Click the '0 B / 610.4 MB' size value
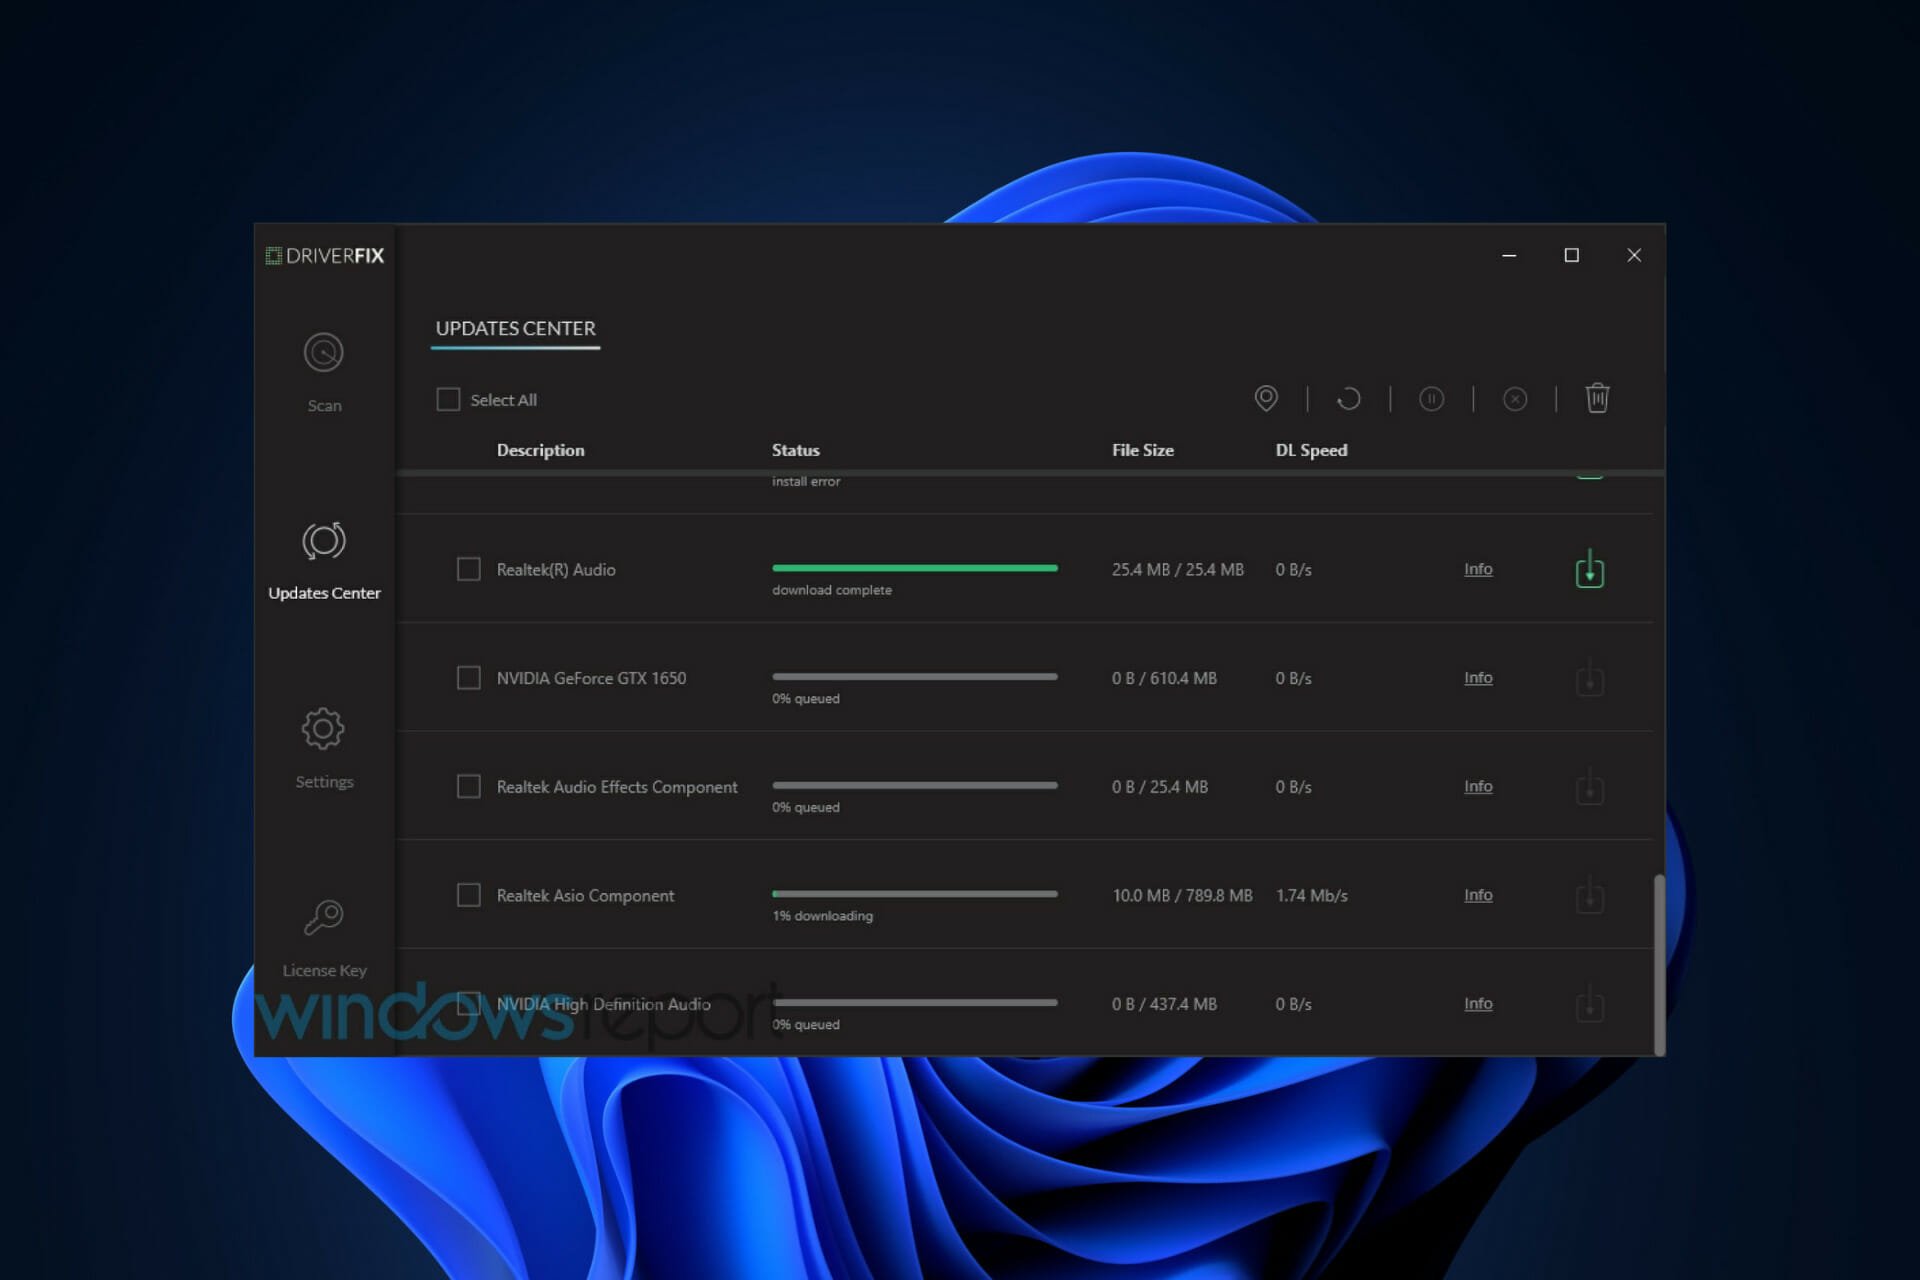Viewport: 1920px width, 1280px height. click(x=1164, y=678)
